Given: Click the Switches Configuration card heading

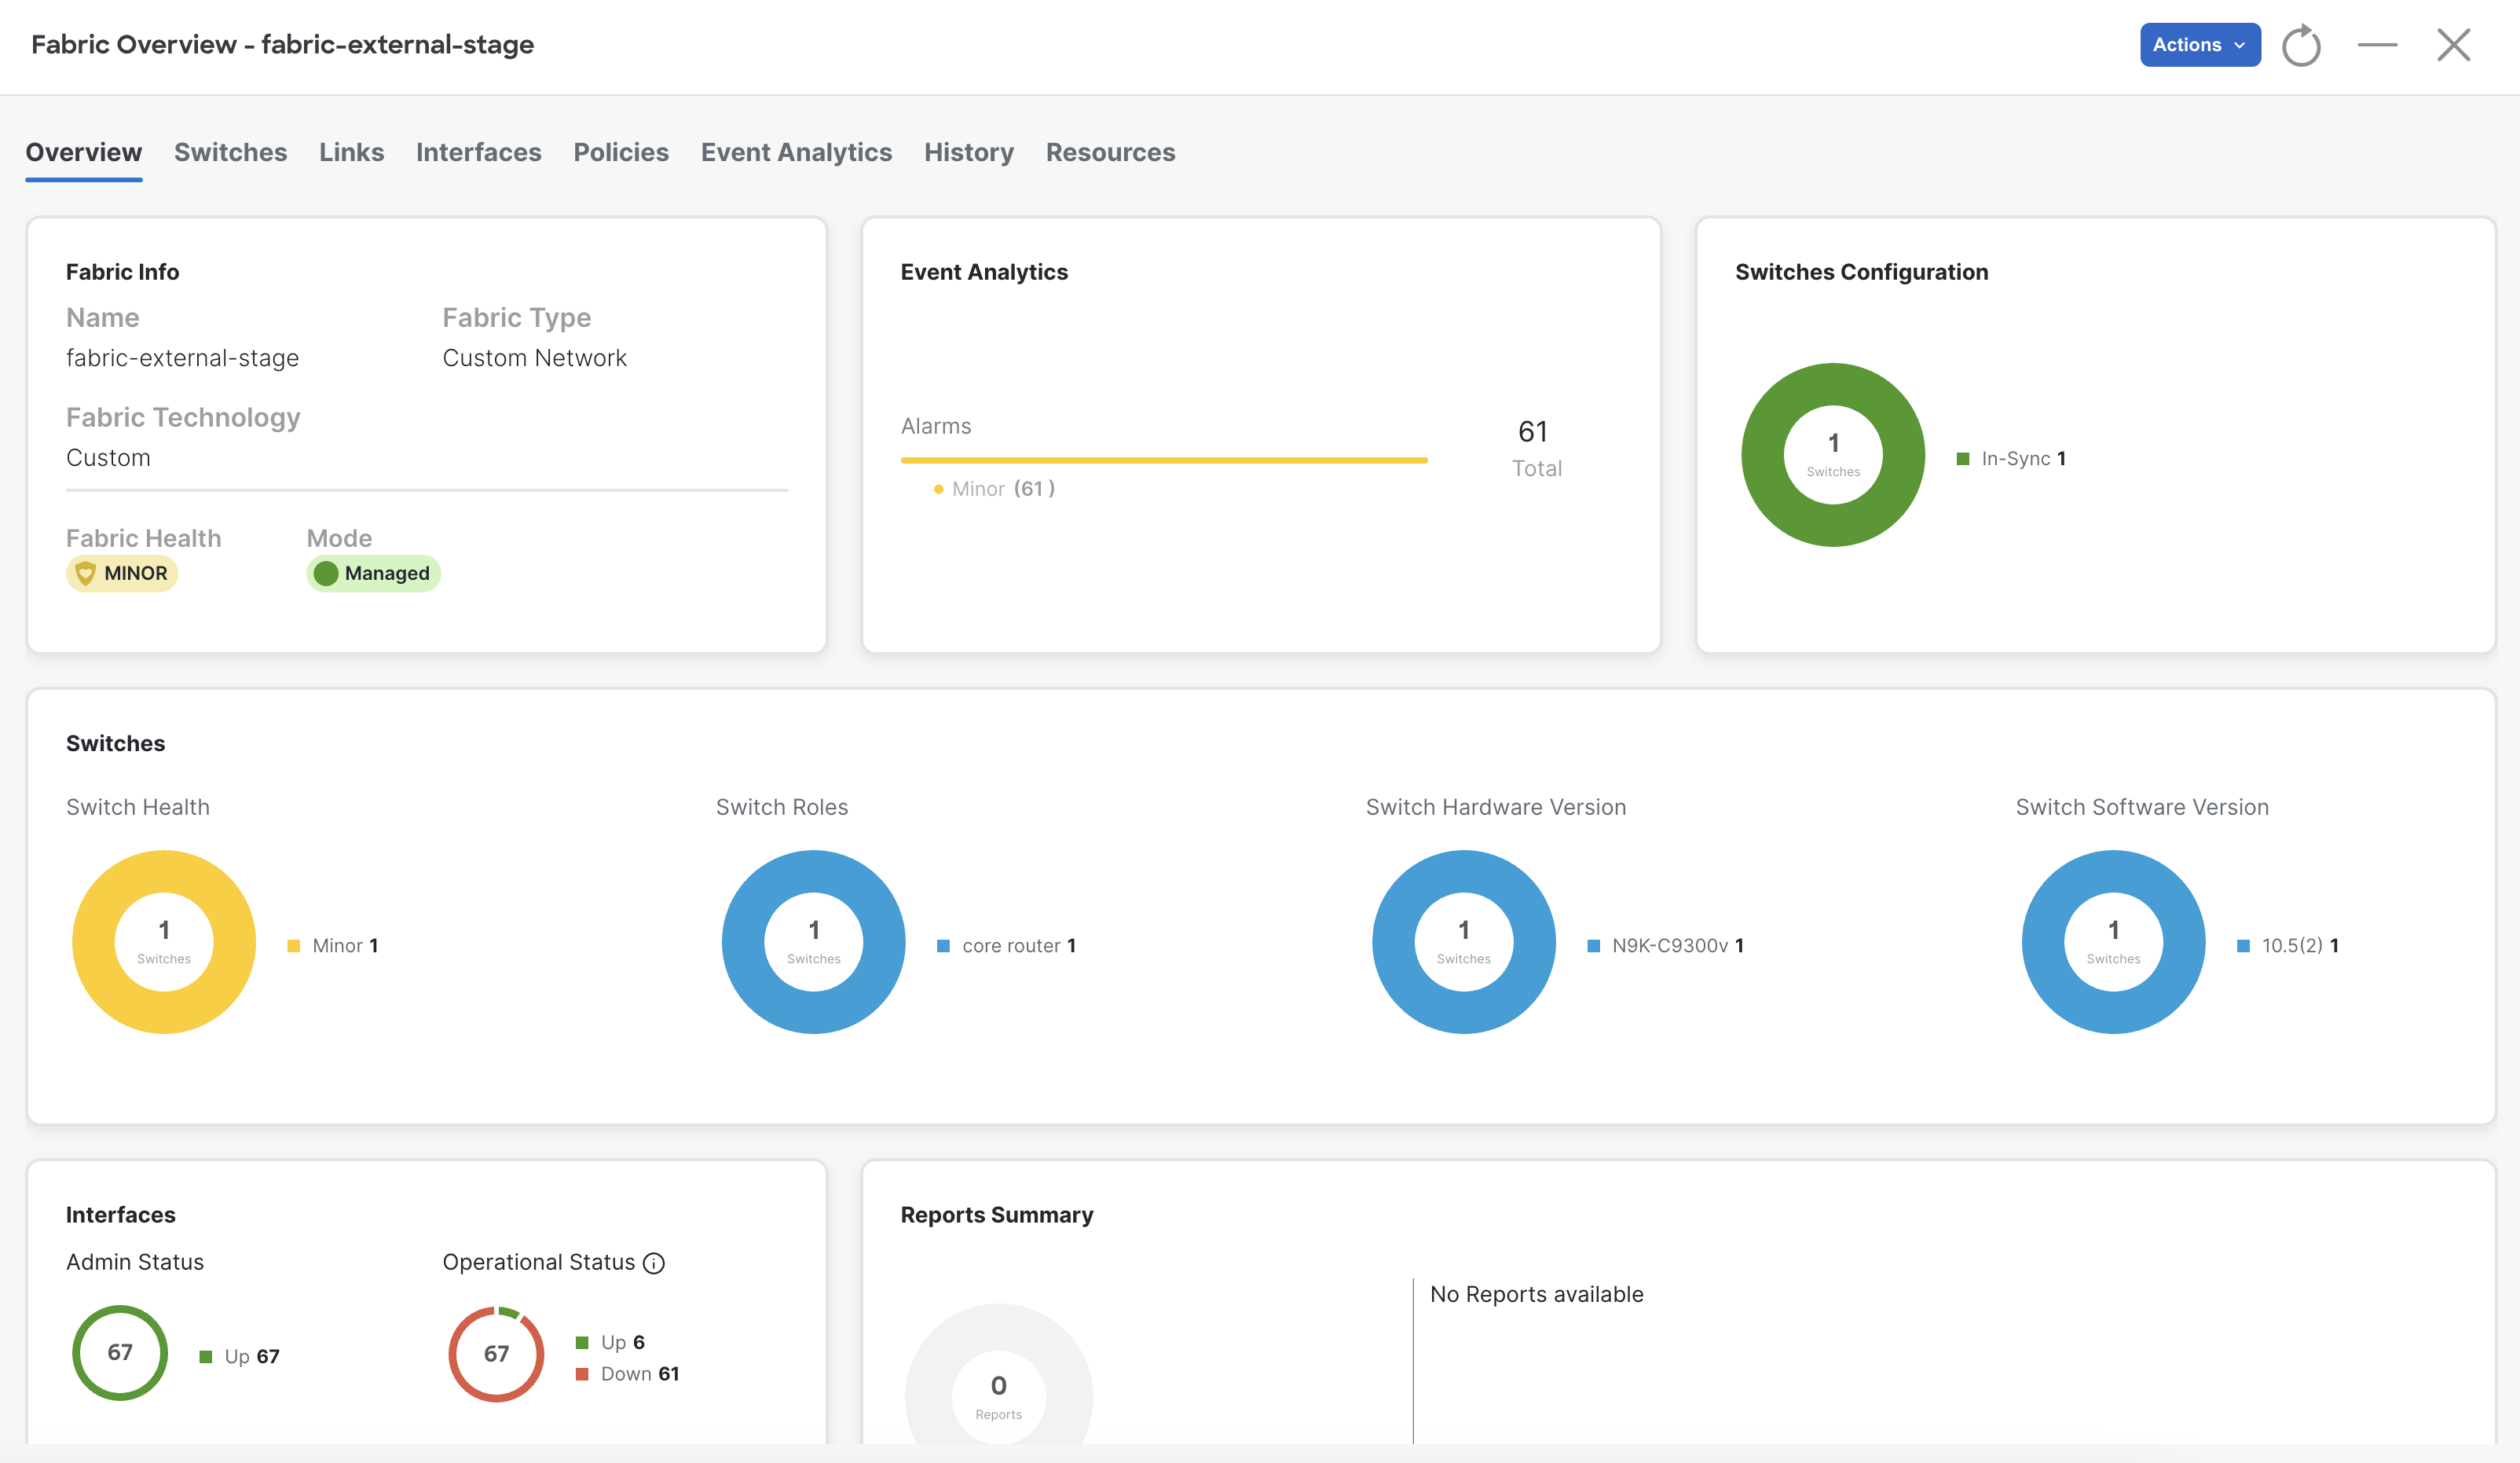Looking at the screenshot, I should (x=1861, y=272).
